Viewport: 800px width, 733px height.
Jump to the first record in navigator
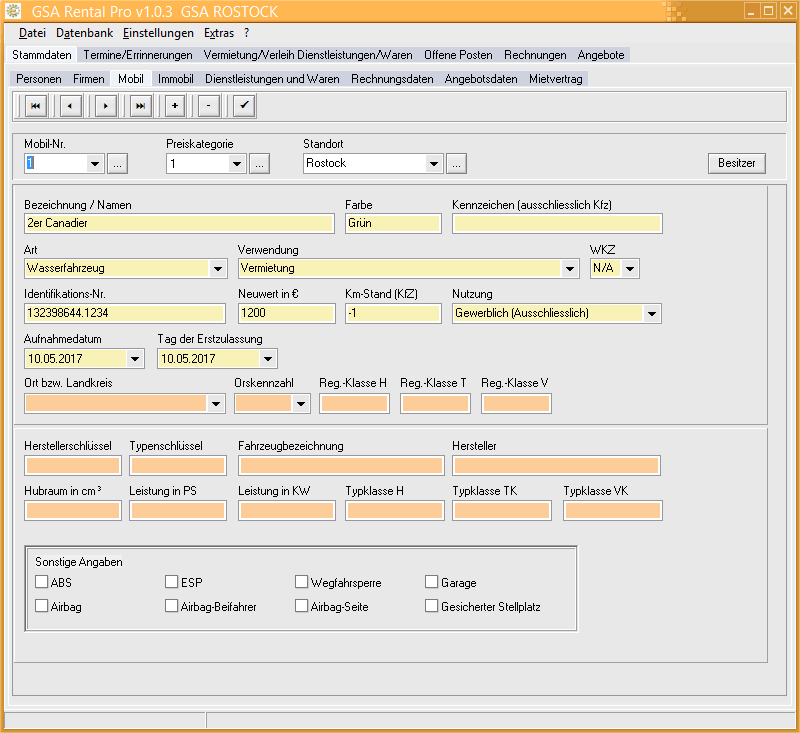[x=35, y=105]
